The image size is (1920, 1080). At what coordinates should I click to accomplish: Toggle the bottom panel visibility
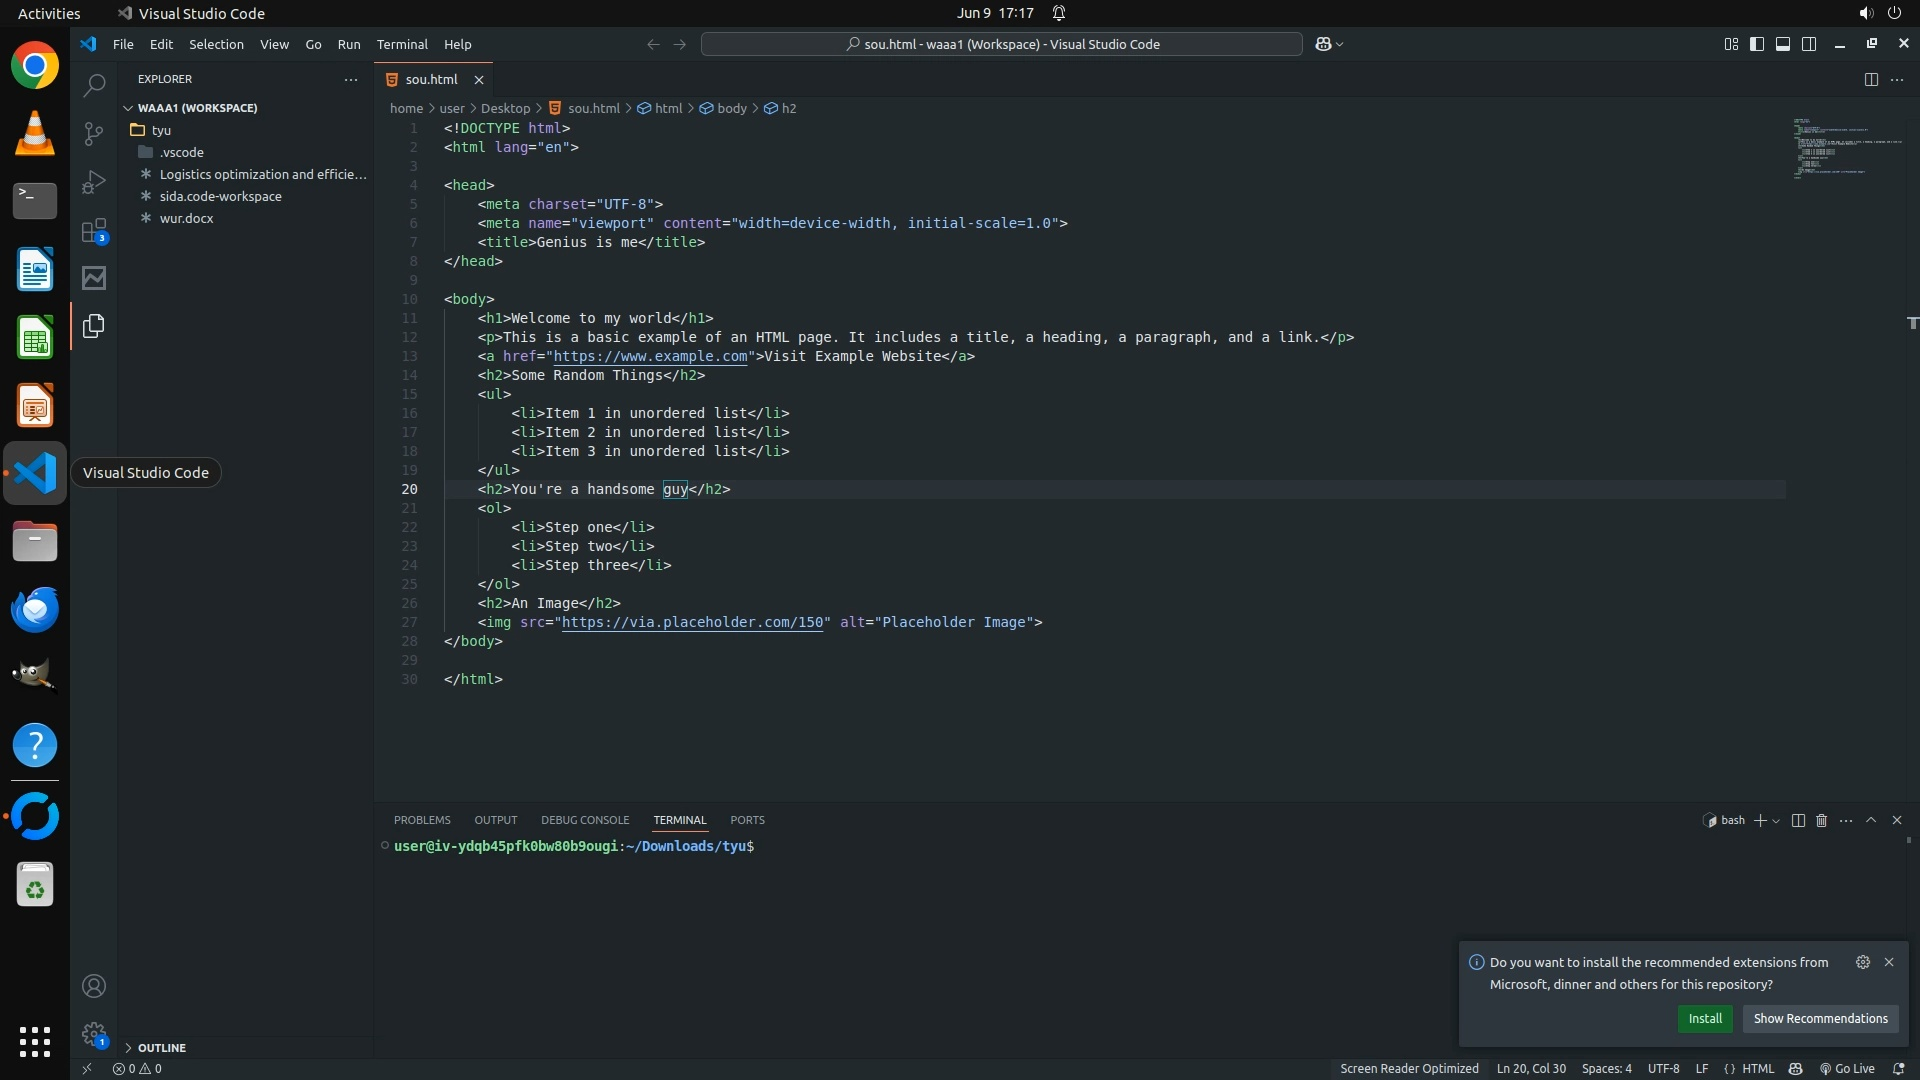tap(1783, 44)
